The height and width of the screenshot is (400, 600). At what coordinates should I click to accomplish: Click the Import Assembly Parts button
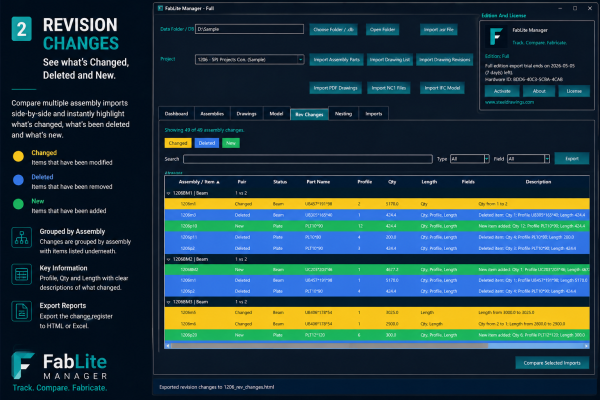[337, 59]
